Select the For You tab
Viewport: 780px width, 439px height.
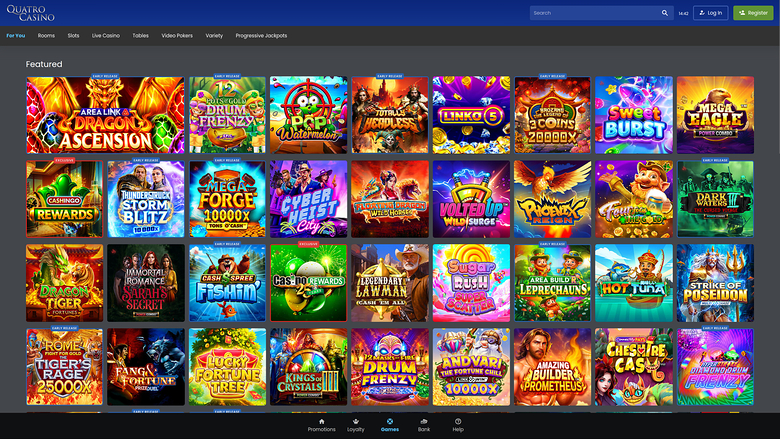click(x=15, y=36)
